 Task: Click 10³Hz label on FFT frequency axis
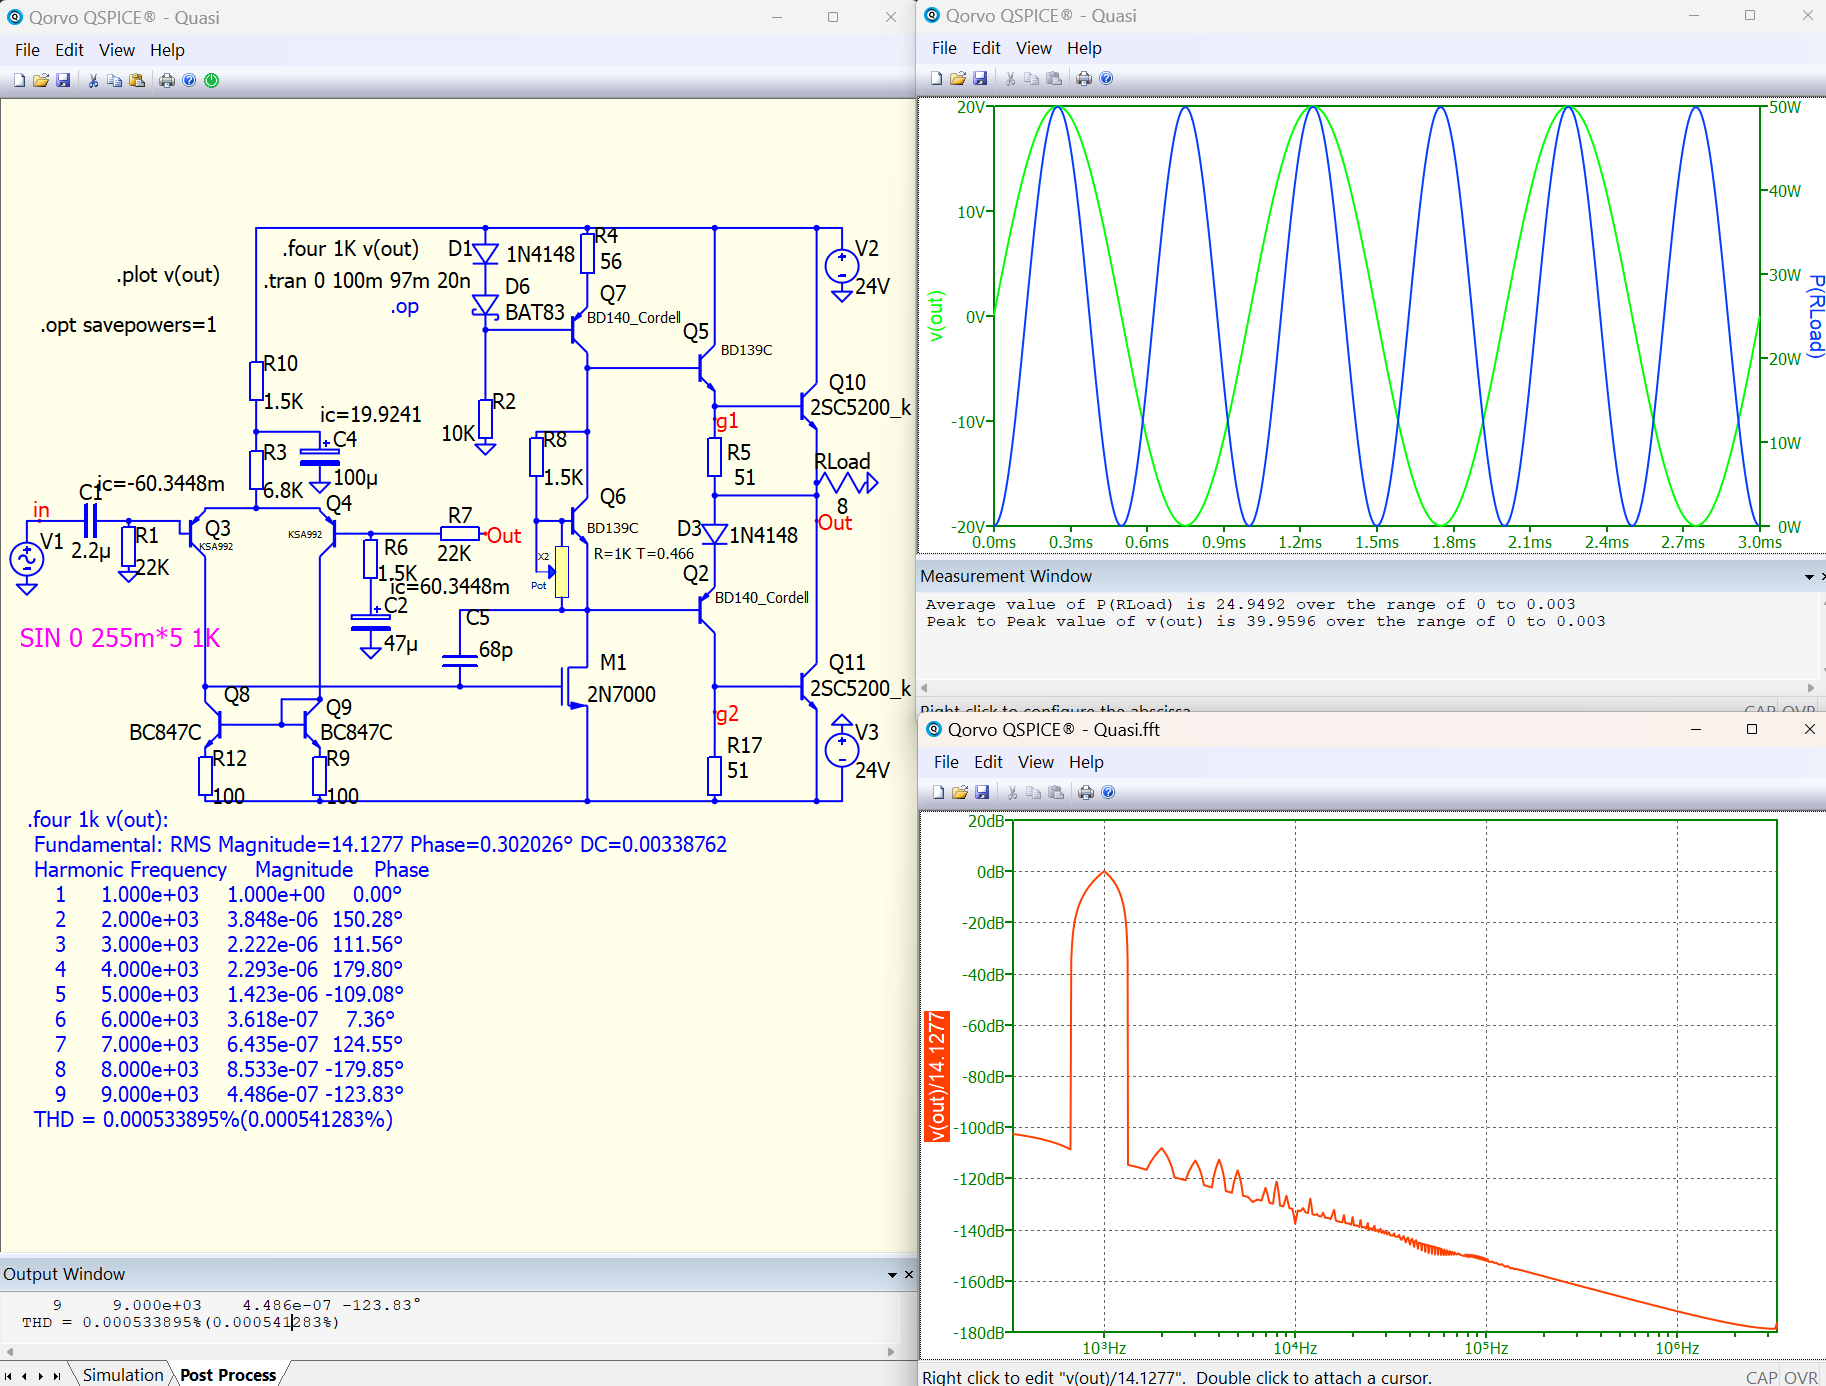[1104, 1348]
